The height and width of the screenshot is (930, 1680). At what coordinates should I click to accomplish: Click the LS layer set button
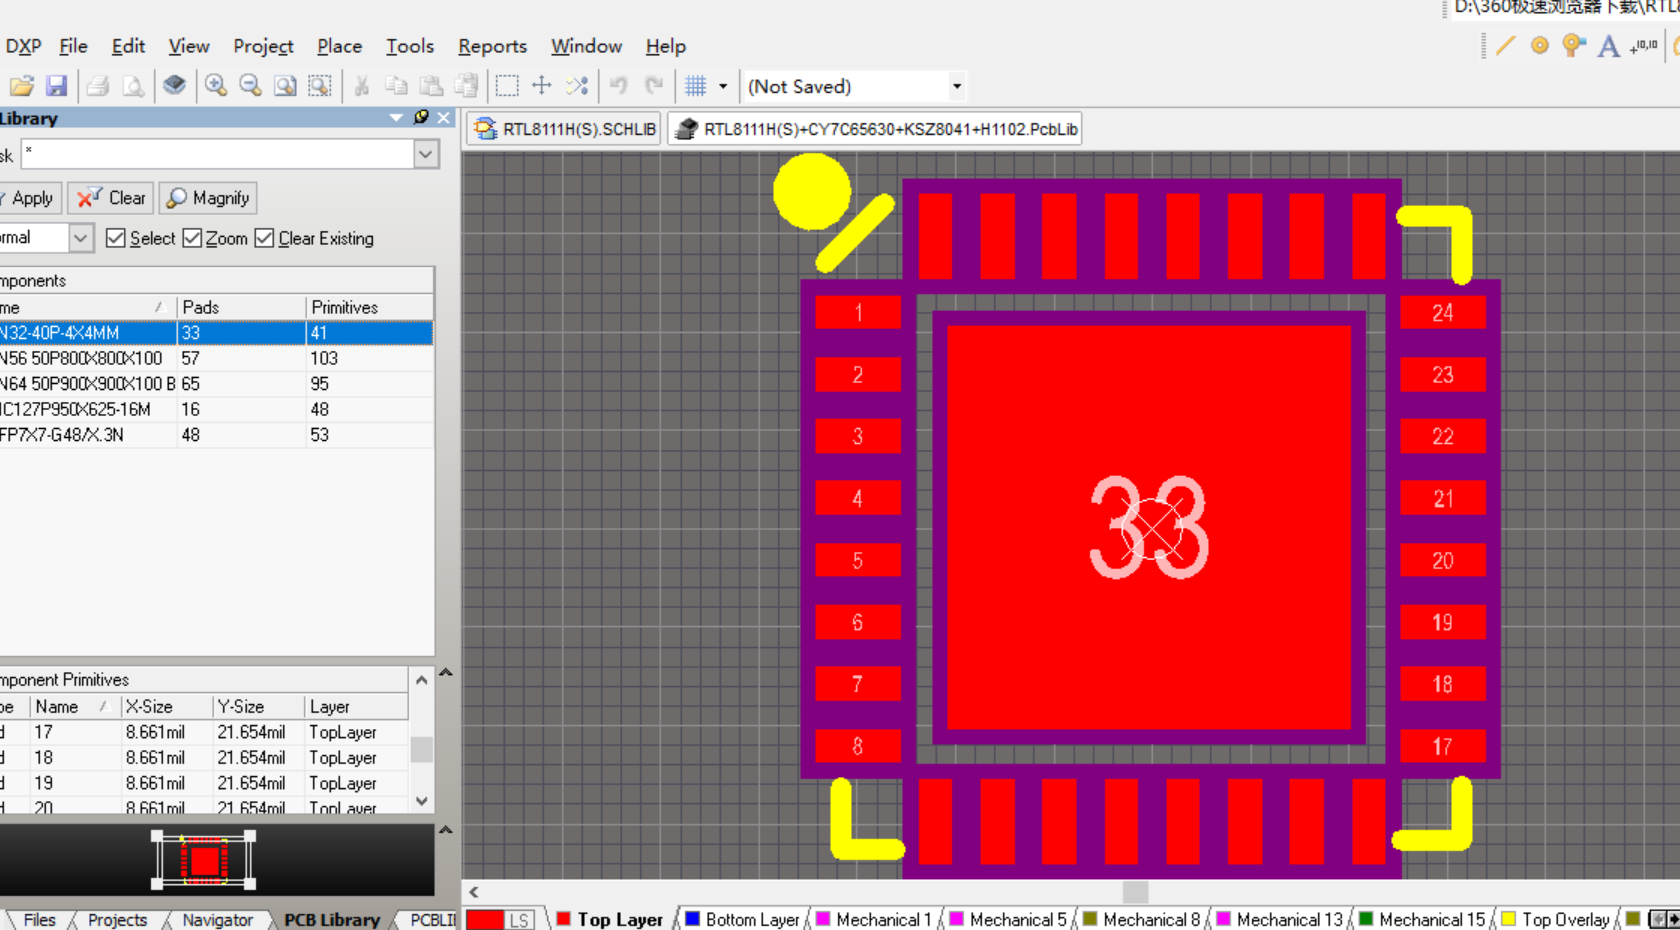[x=519, y=920]
